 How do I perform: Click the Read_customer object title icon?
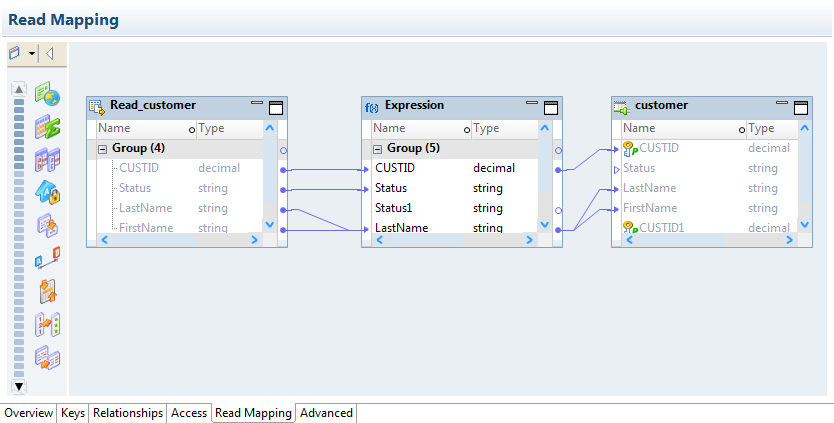96,106
